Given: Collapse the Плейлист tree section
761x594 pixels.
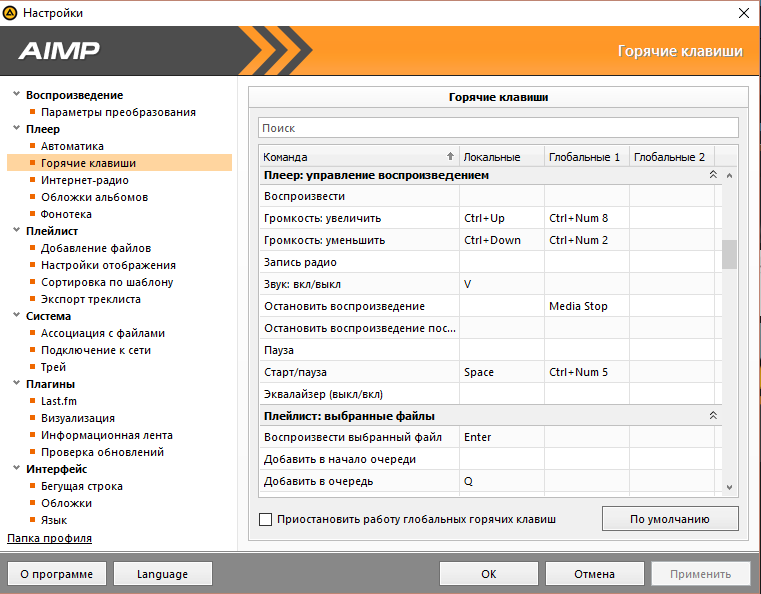Looking at the screenshot, I should point(17,230).
